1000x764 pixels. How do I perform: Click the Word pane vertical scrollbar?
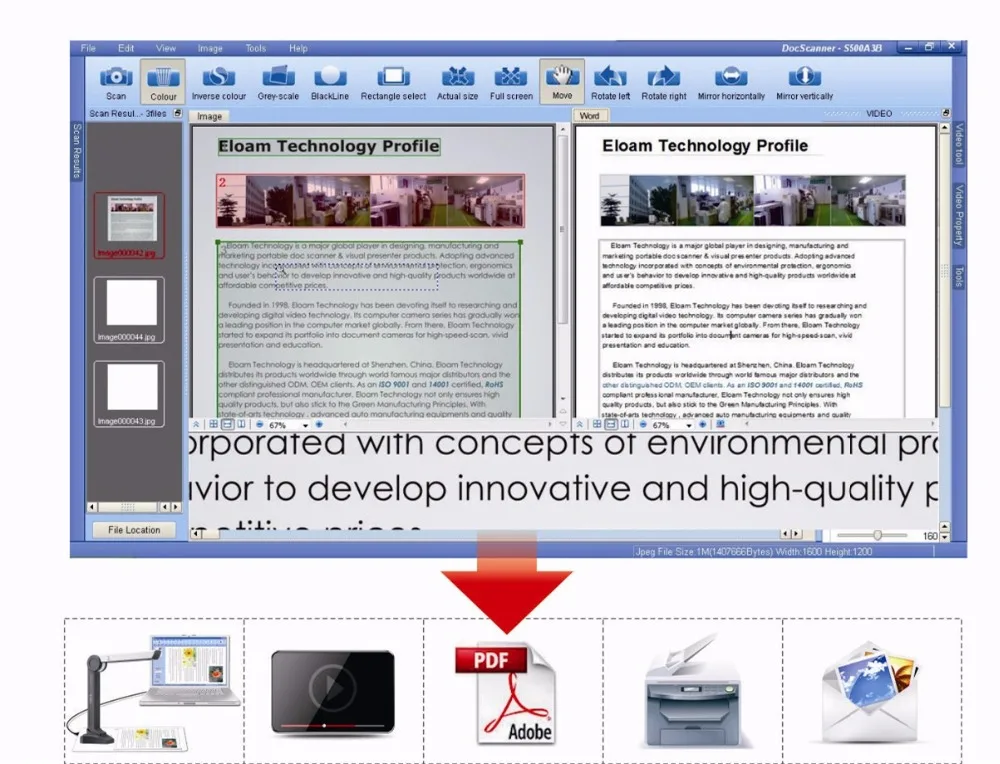pos(945,268)
